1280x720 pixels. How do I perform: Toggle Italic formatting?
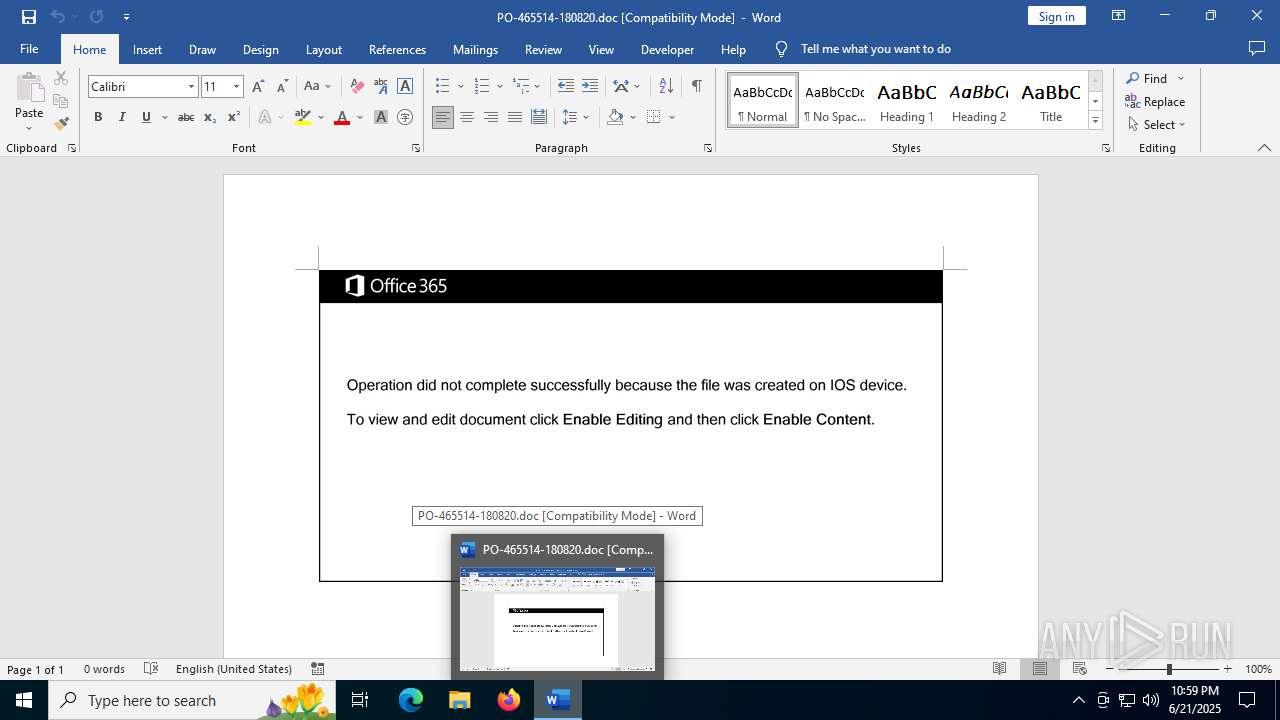[x=122, y=117]
